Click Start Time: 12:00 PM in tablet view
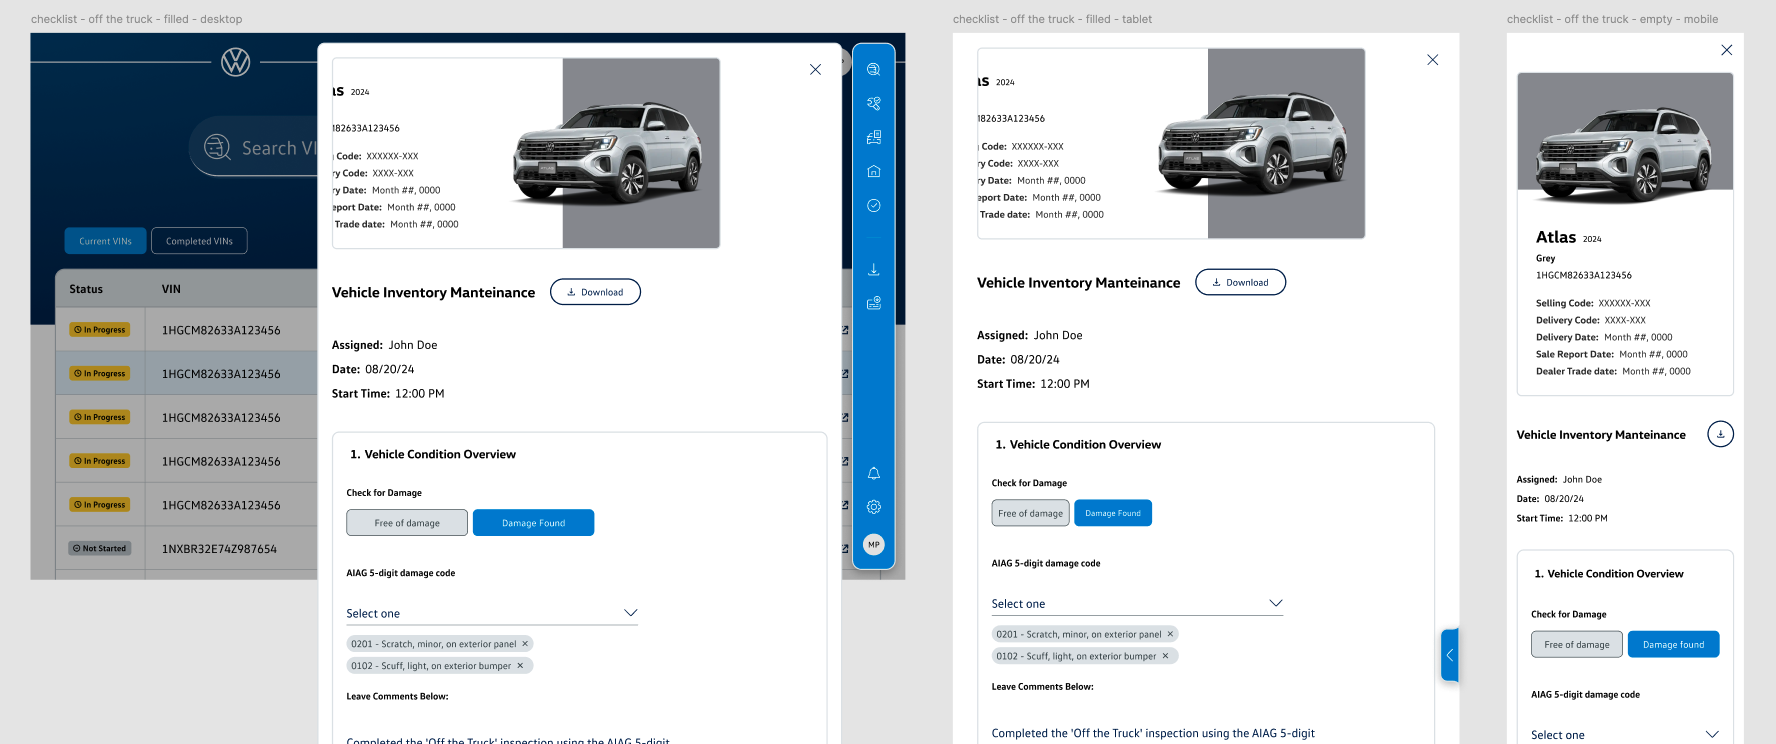The image size is (1776, 744). point(1033,384)
